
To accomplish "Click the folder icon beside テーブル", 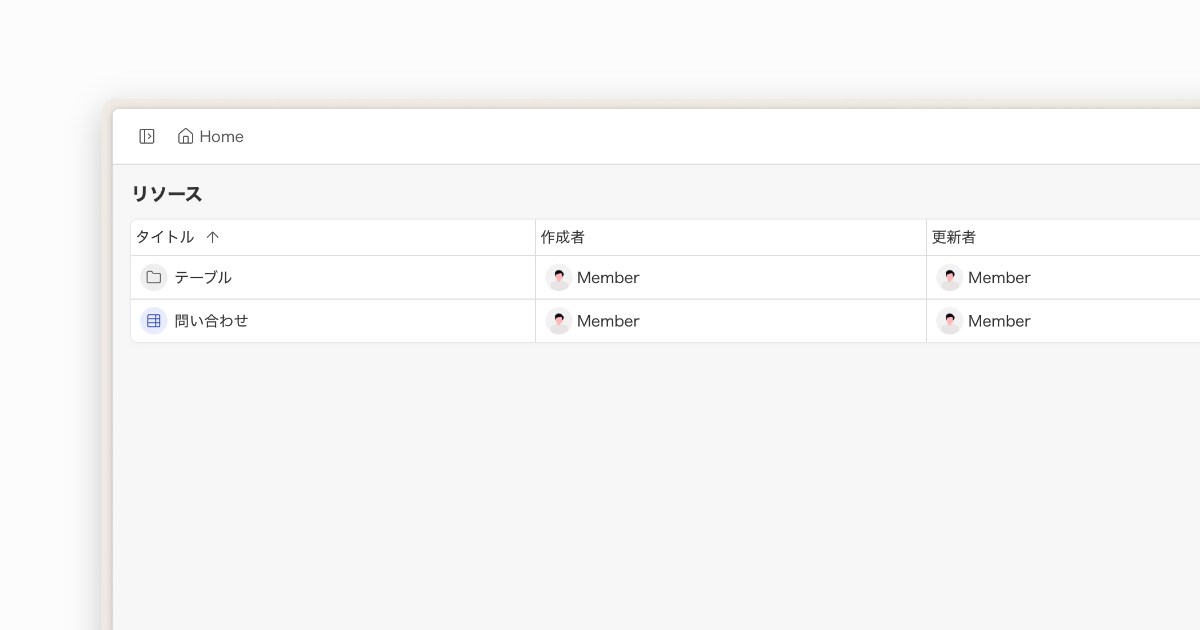I will [x=153, y=277].
